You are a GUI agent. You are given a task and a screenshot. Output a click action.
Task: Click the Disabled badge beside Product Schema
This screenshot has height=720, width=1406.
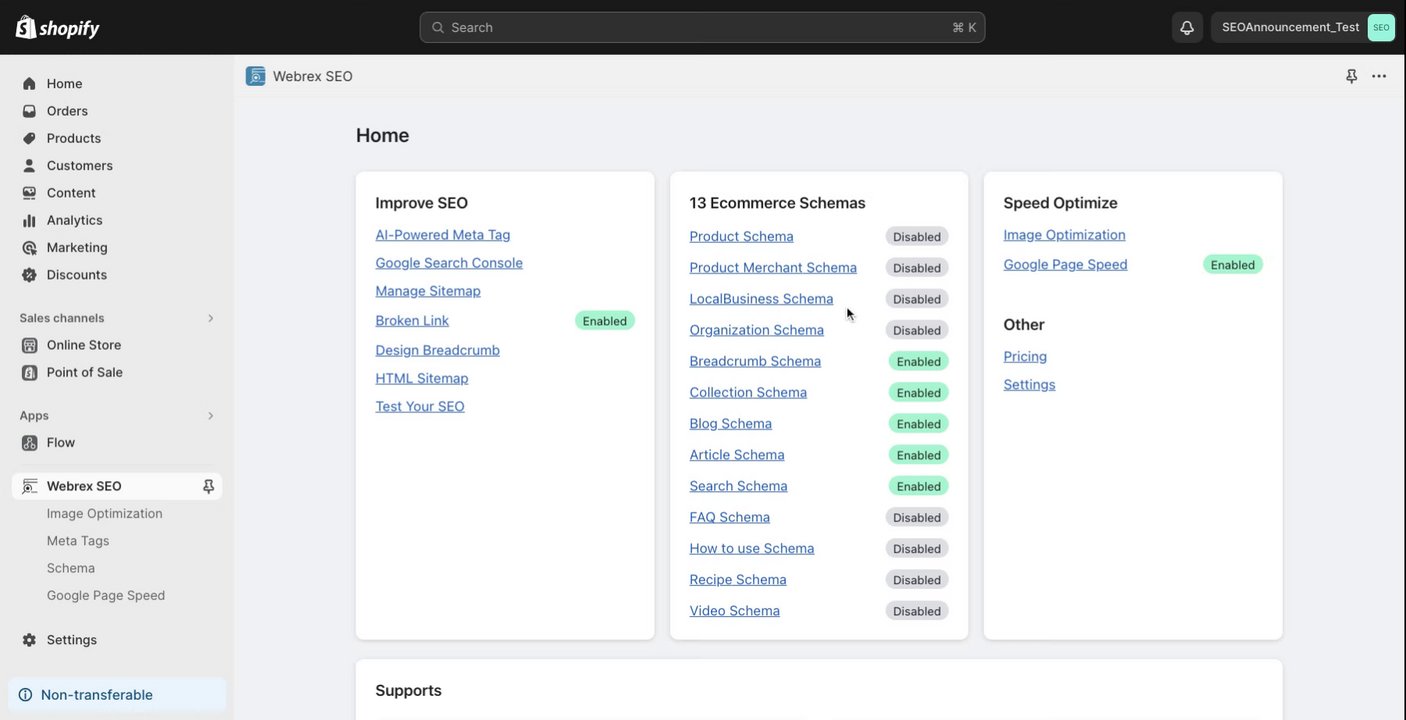(916, 237)
